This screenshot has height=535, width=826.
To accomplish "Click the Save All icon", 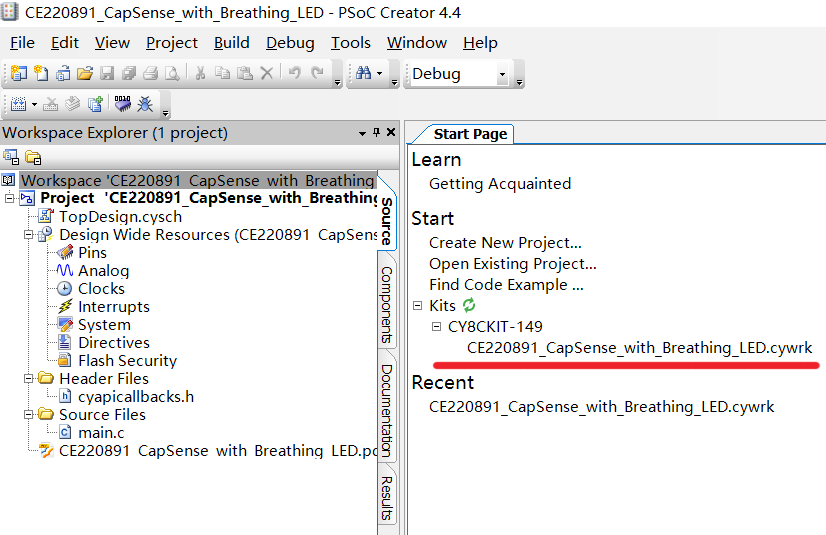I will click(129, 73).
